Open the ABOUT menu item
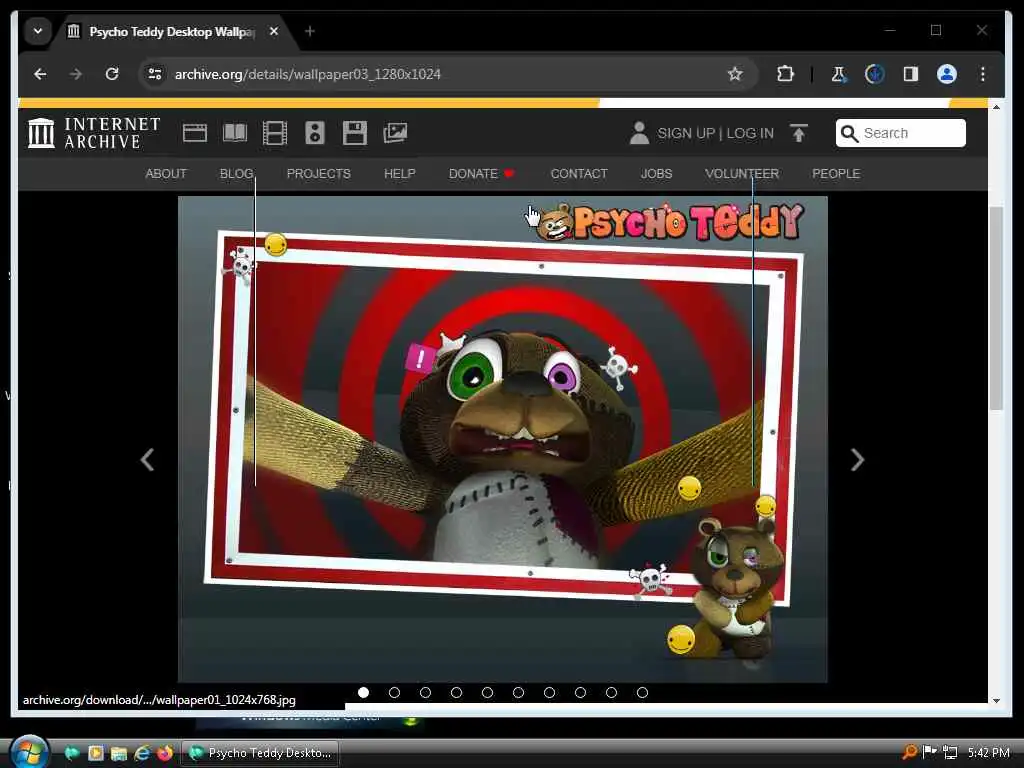 (166, 174)
